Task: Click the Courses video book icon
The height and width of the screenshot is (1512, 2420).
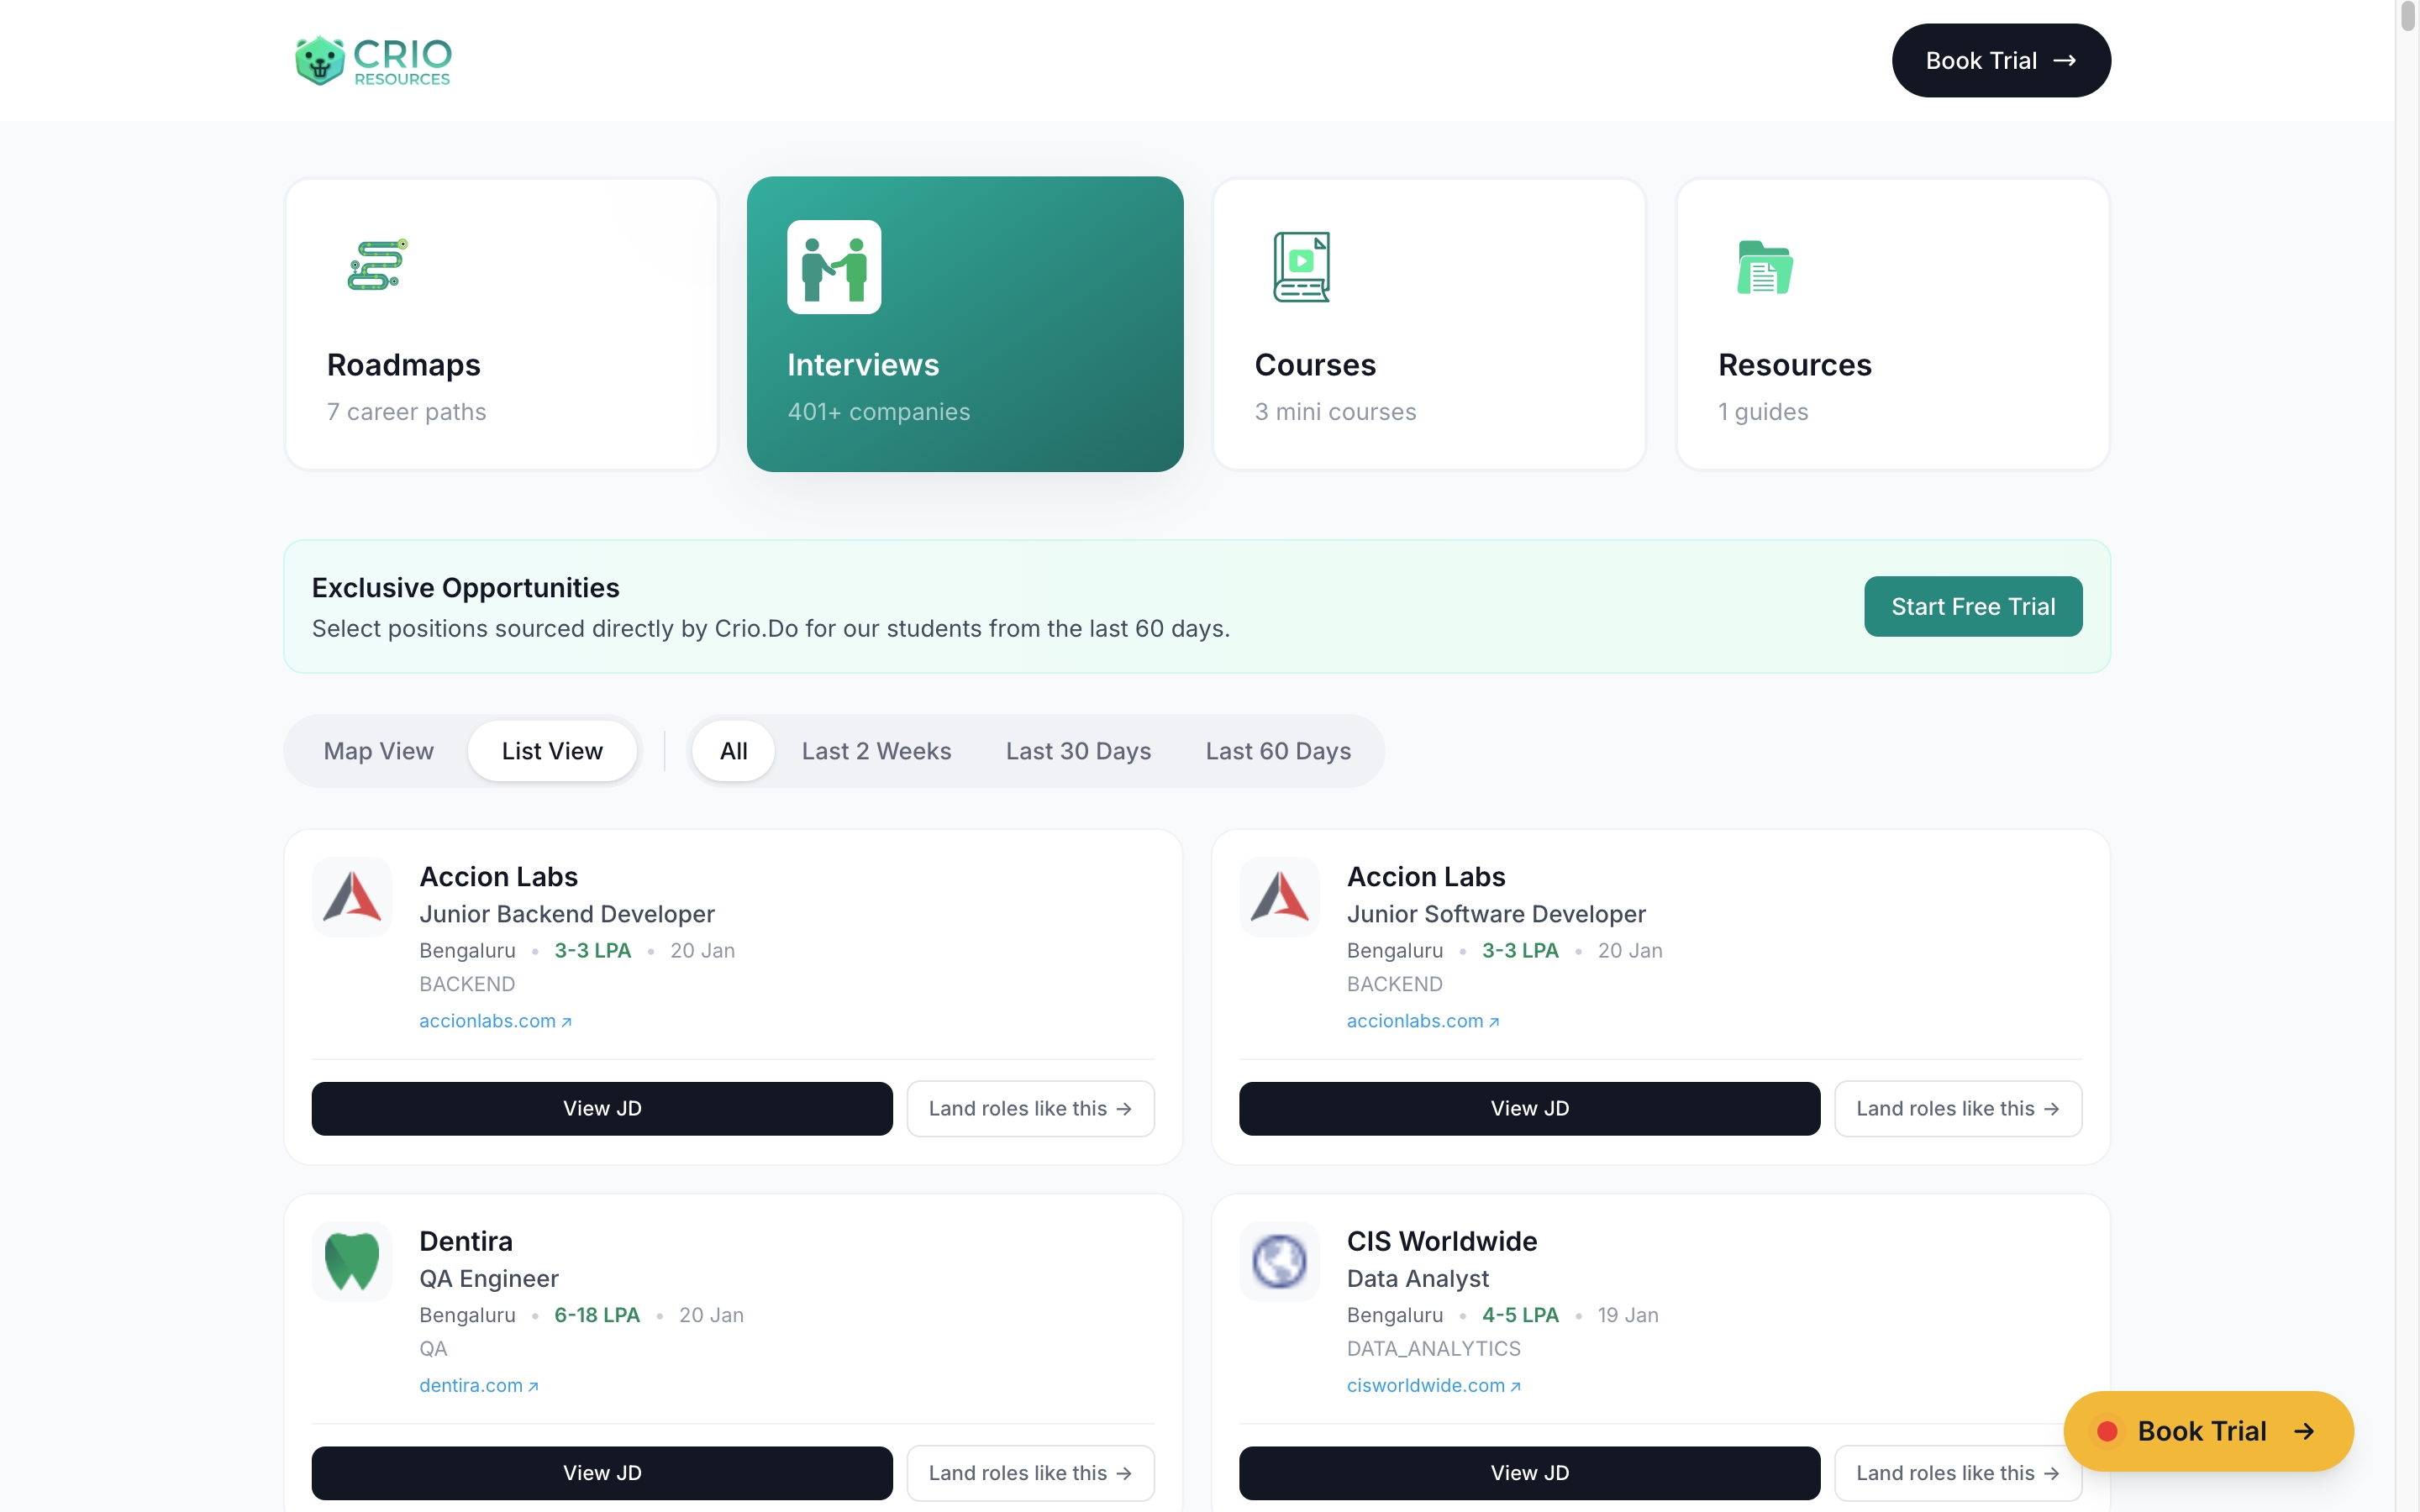Action: tap(1301, 267)
